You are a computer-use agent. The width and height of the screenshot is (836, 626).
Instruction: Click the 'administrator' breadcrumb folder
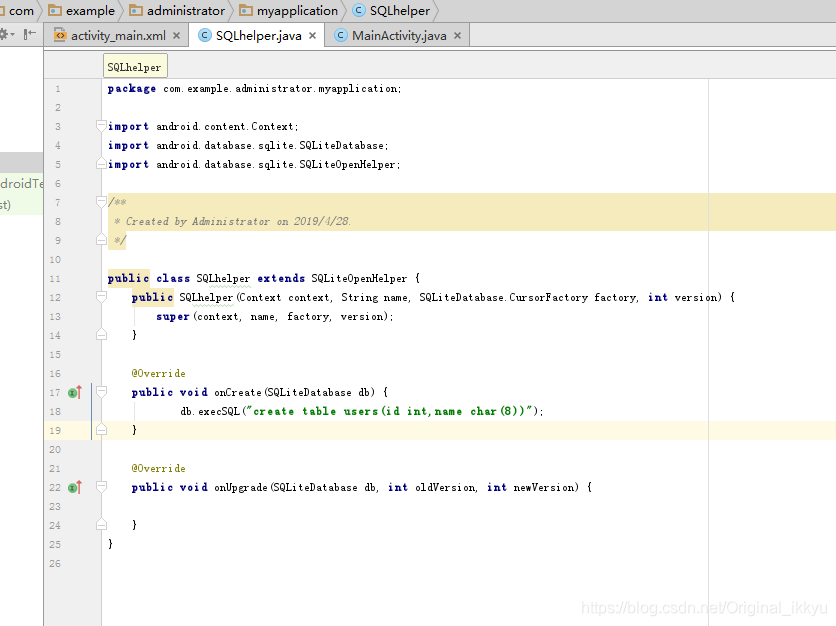click(x=177, y=11)
